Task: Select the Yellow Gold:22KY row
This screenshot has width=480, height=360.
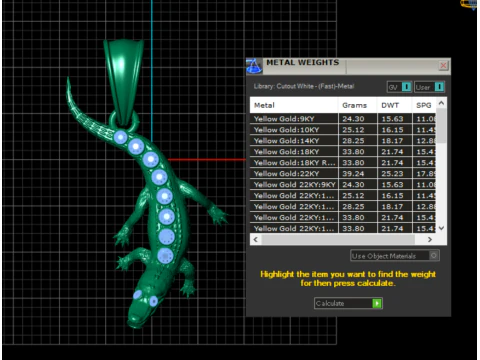Action: click(343, 174)
